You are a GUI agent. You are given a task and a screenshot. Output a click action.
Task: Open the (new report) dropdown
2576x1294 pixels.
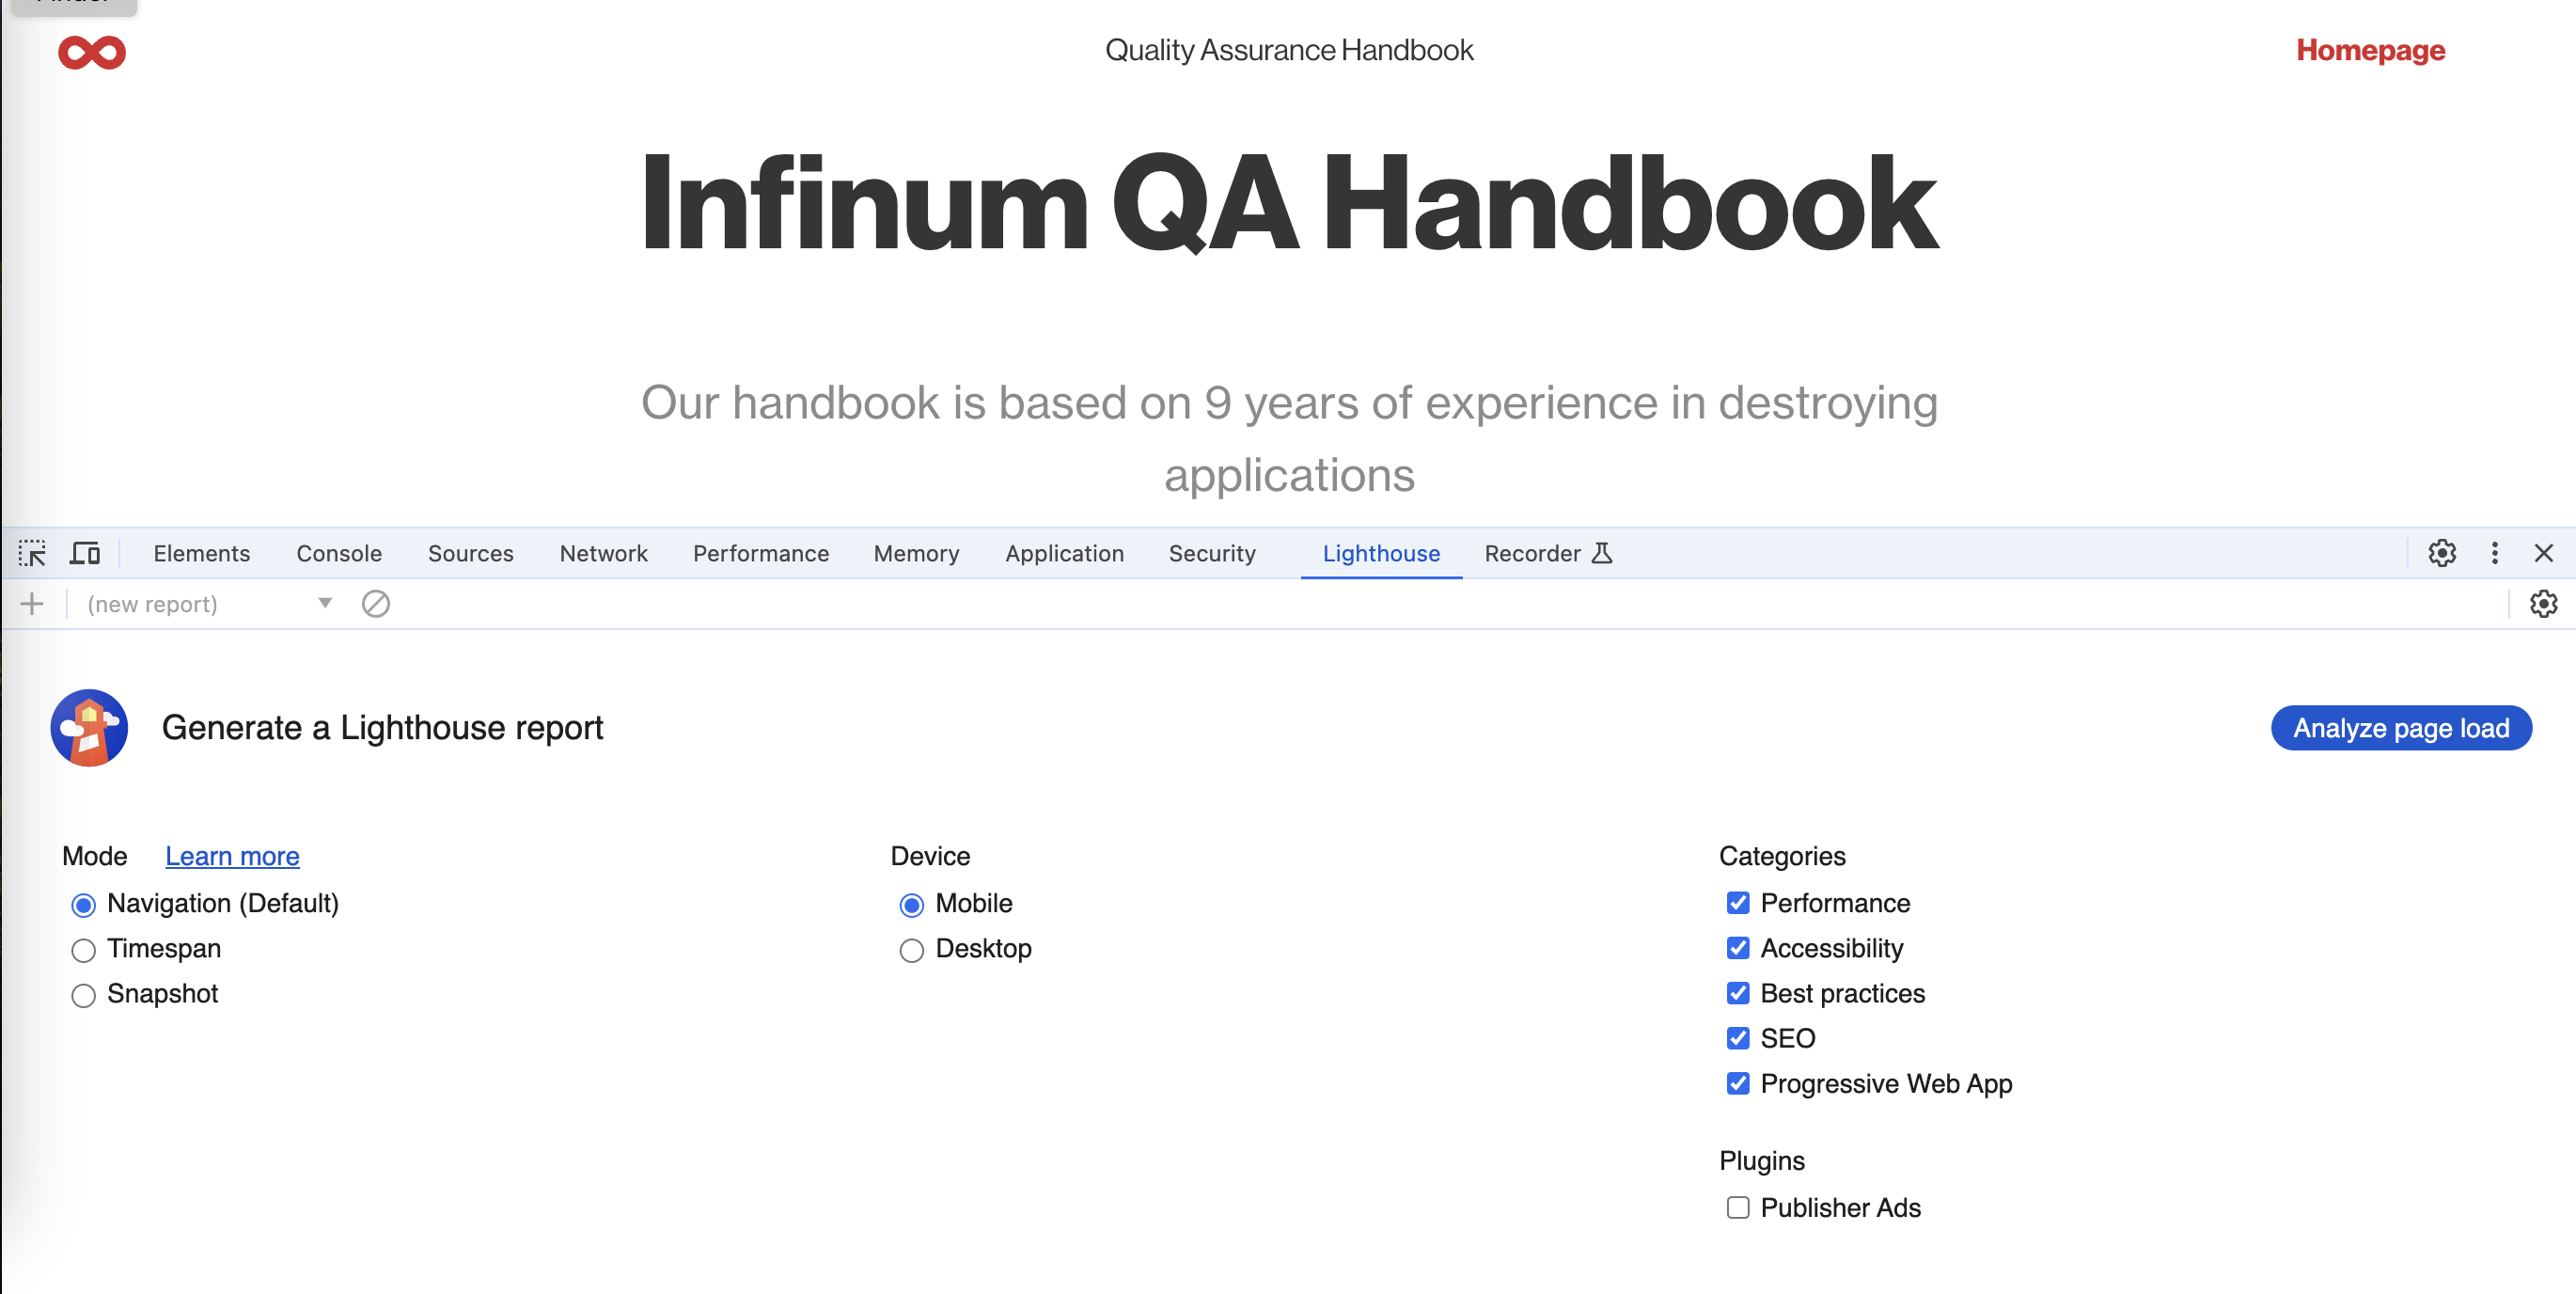point(210,604)
